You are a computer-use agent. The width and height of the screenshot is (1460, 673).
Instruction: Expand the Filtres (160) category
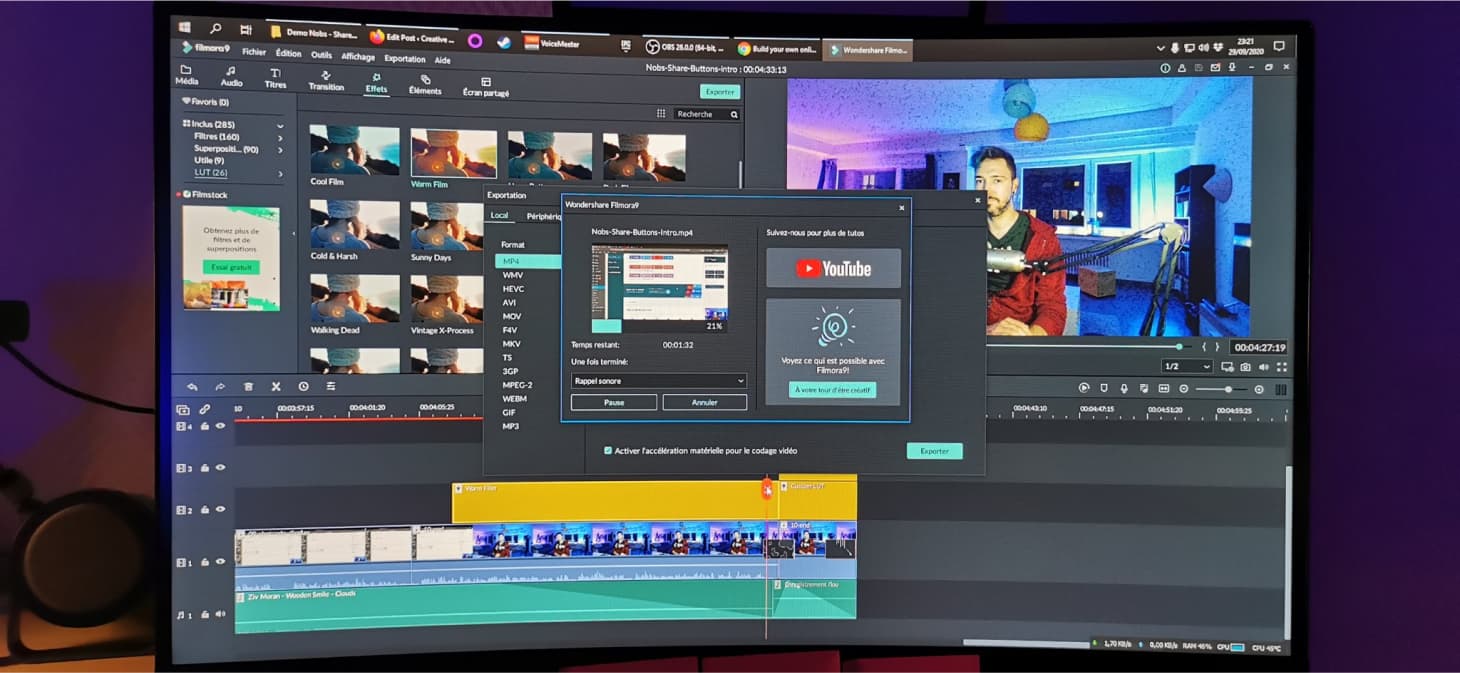coord(280,137)
